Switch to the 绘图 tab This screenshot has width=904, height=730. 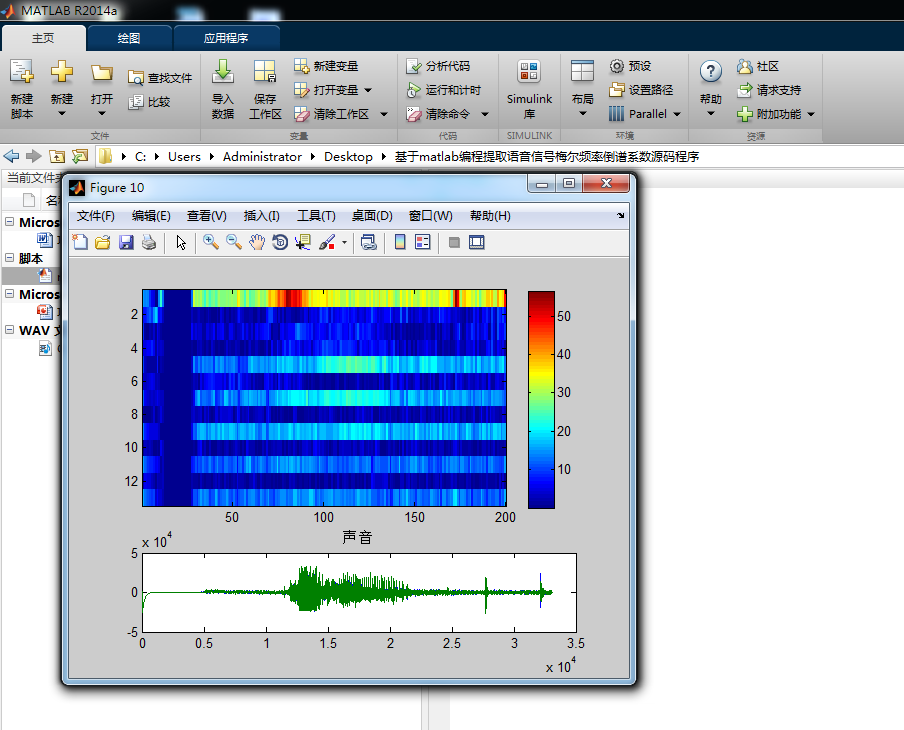pos(129,38)
